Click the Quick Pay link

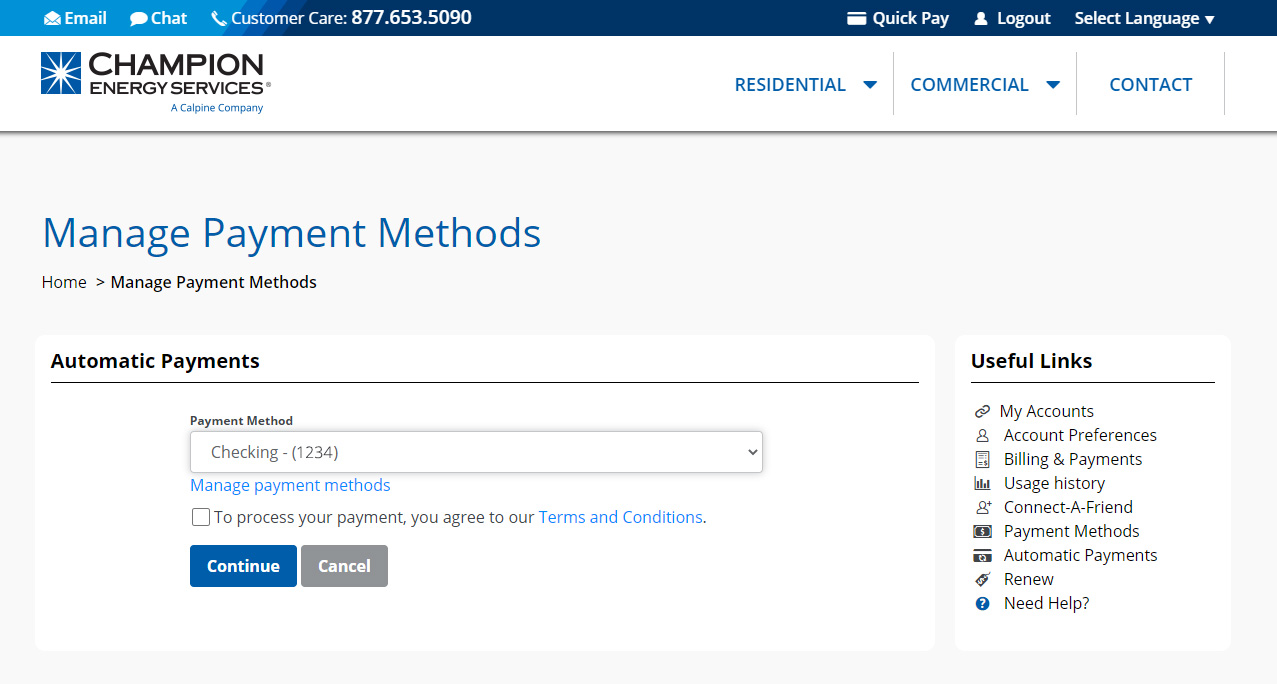tap(910, 18)
